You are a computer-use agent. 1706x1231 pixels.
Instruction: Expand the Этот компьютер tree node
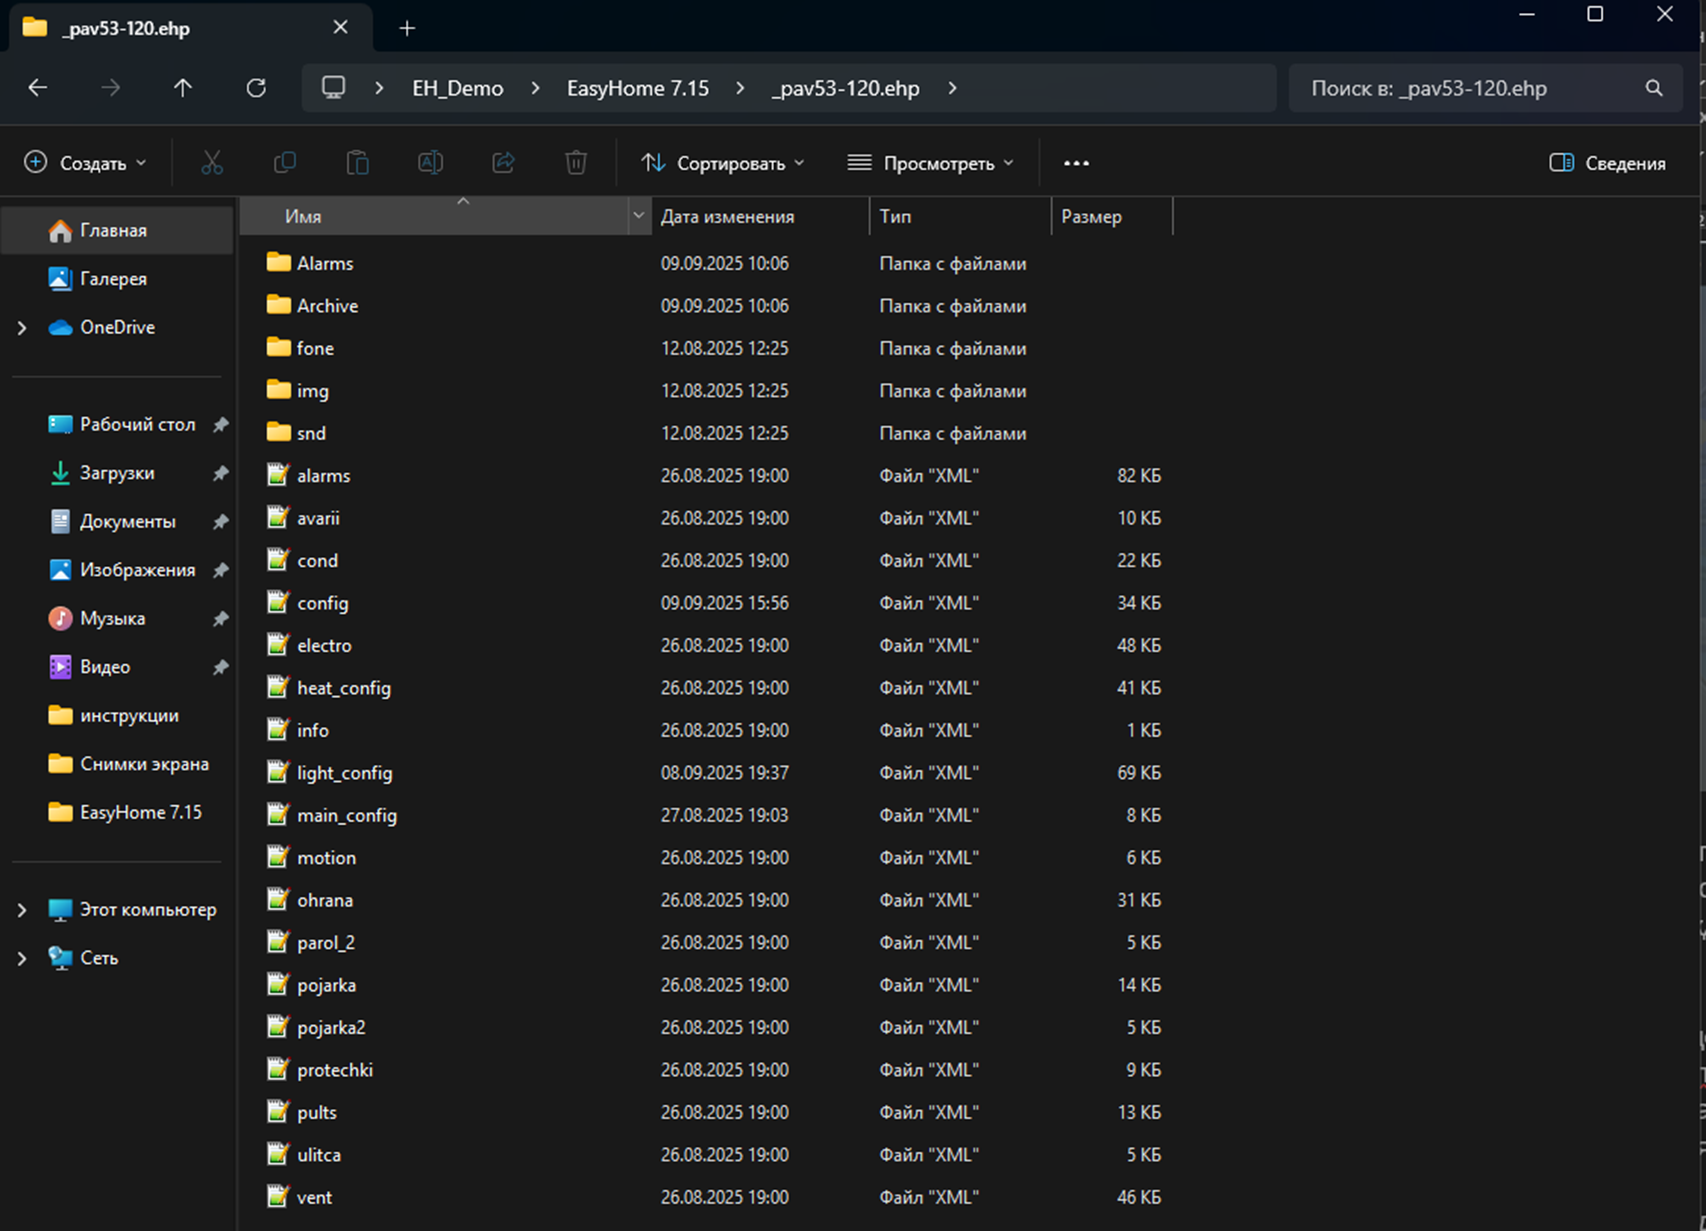[22, 910]
